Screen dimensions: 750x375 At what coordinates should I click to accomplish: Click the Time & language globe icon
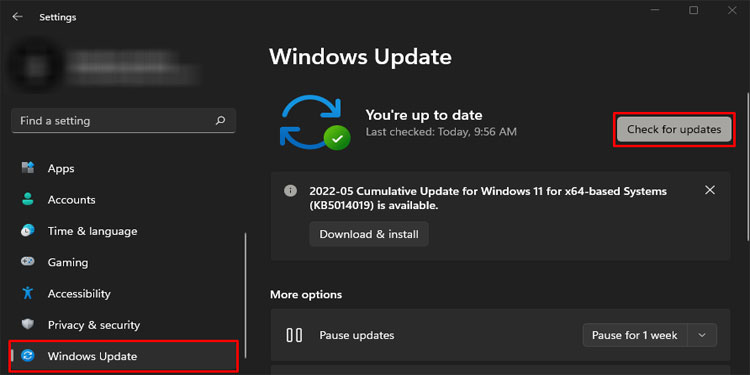[x=28, y=231]
